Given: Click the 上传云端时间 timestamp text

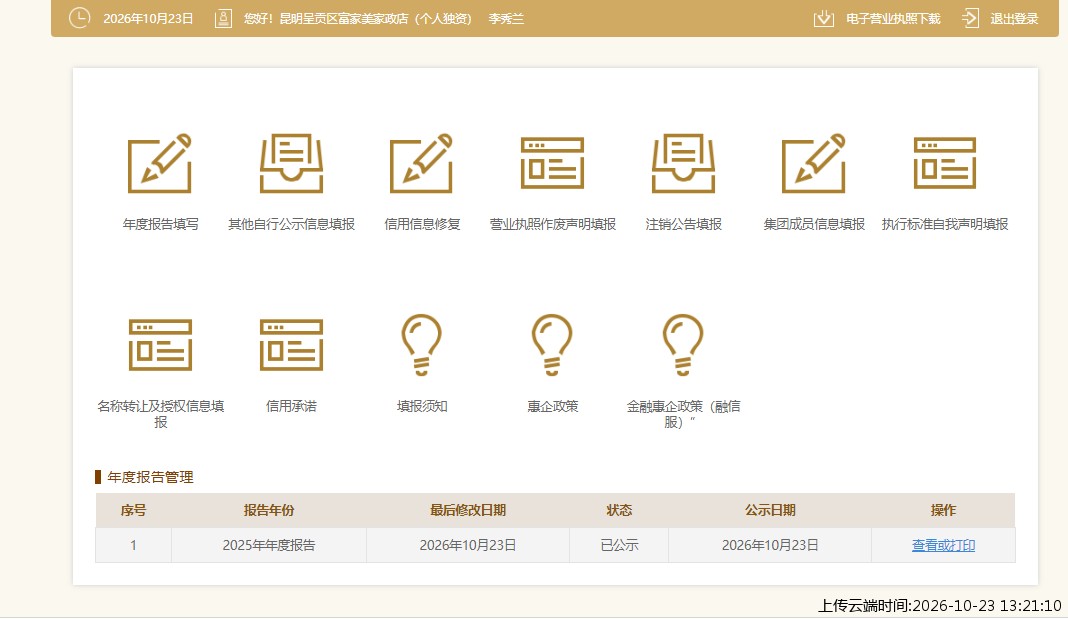Looking at the screenshot, I should [940, 605].
